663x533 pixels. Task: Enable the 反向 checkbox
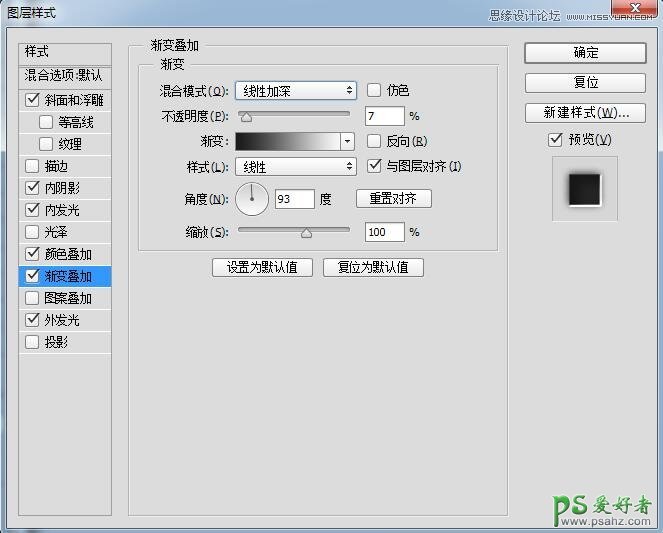375,141
